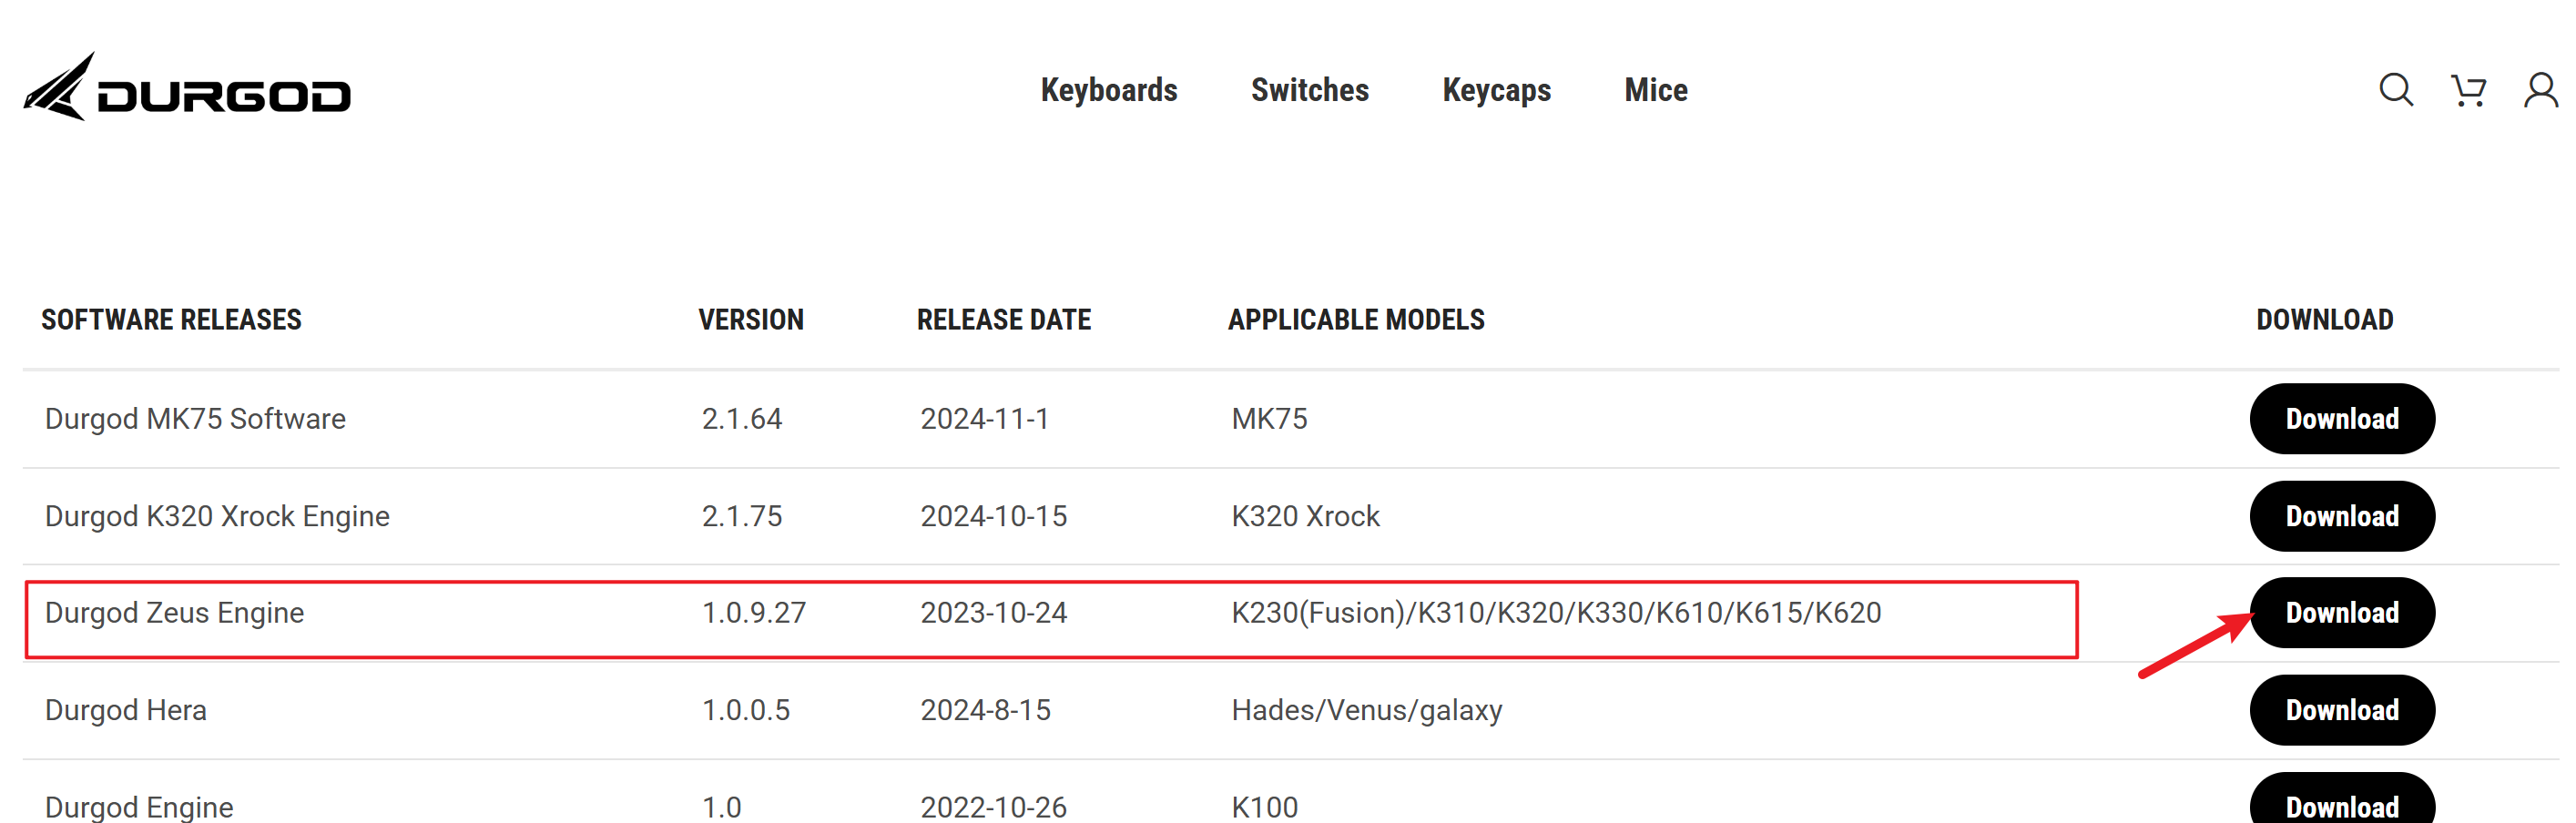Open the search icon

(x=2395, y=90)
